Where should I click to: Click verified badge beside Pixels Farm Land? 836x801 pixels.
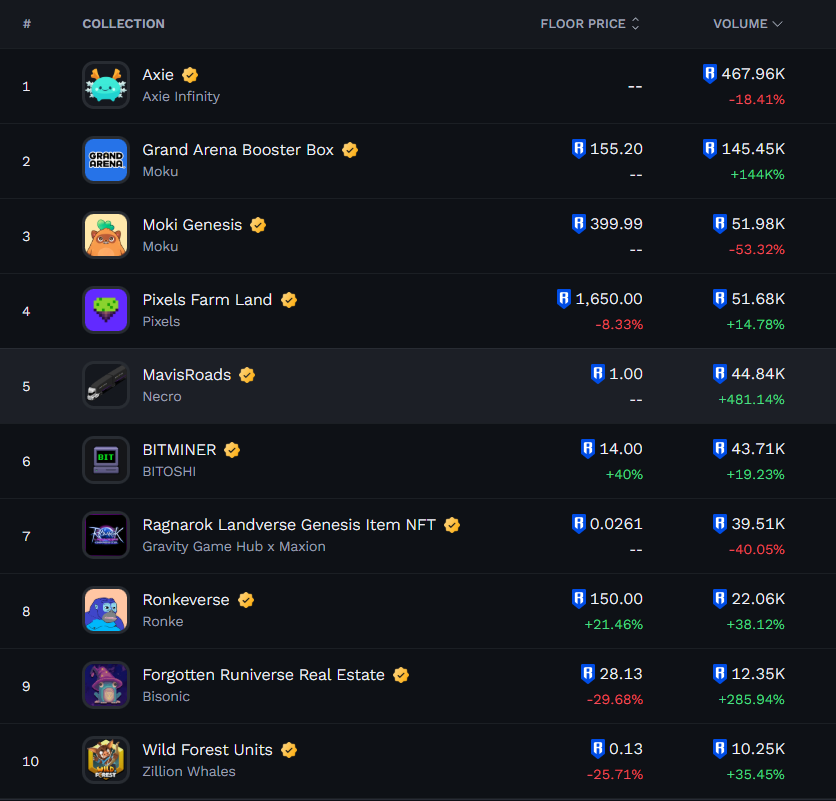pyautogui.click(x=289, y=300)
